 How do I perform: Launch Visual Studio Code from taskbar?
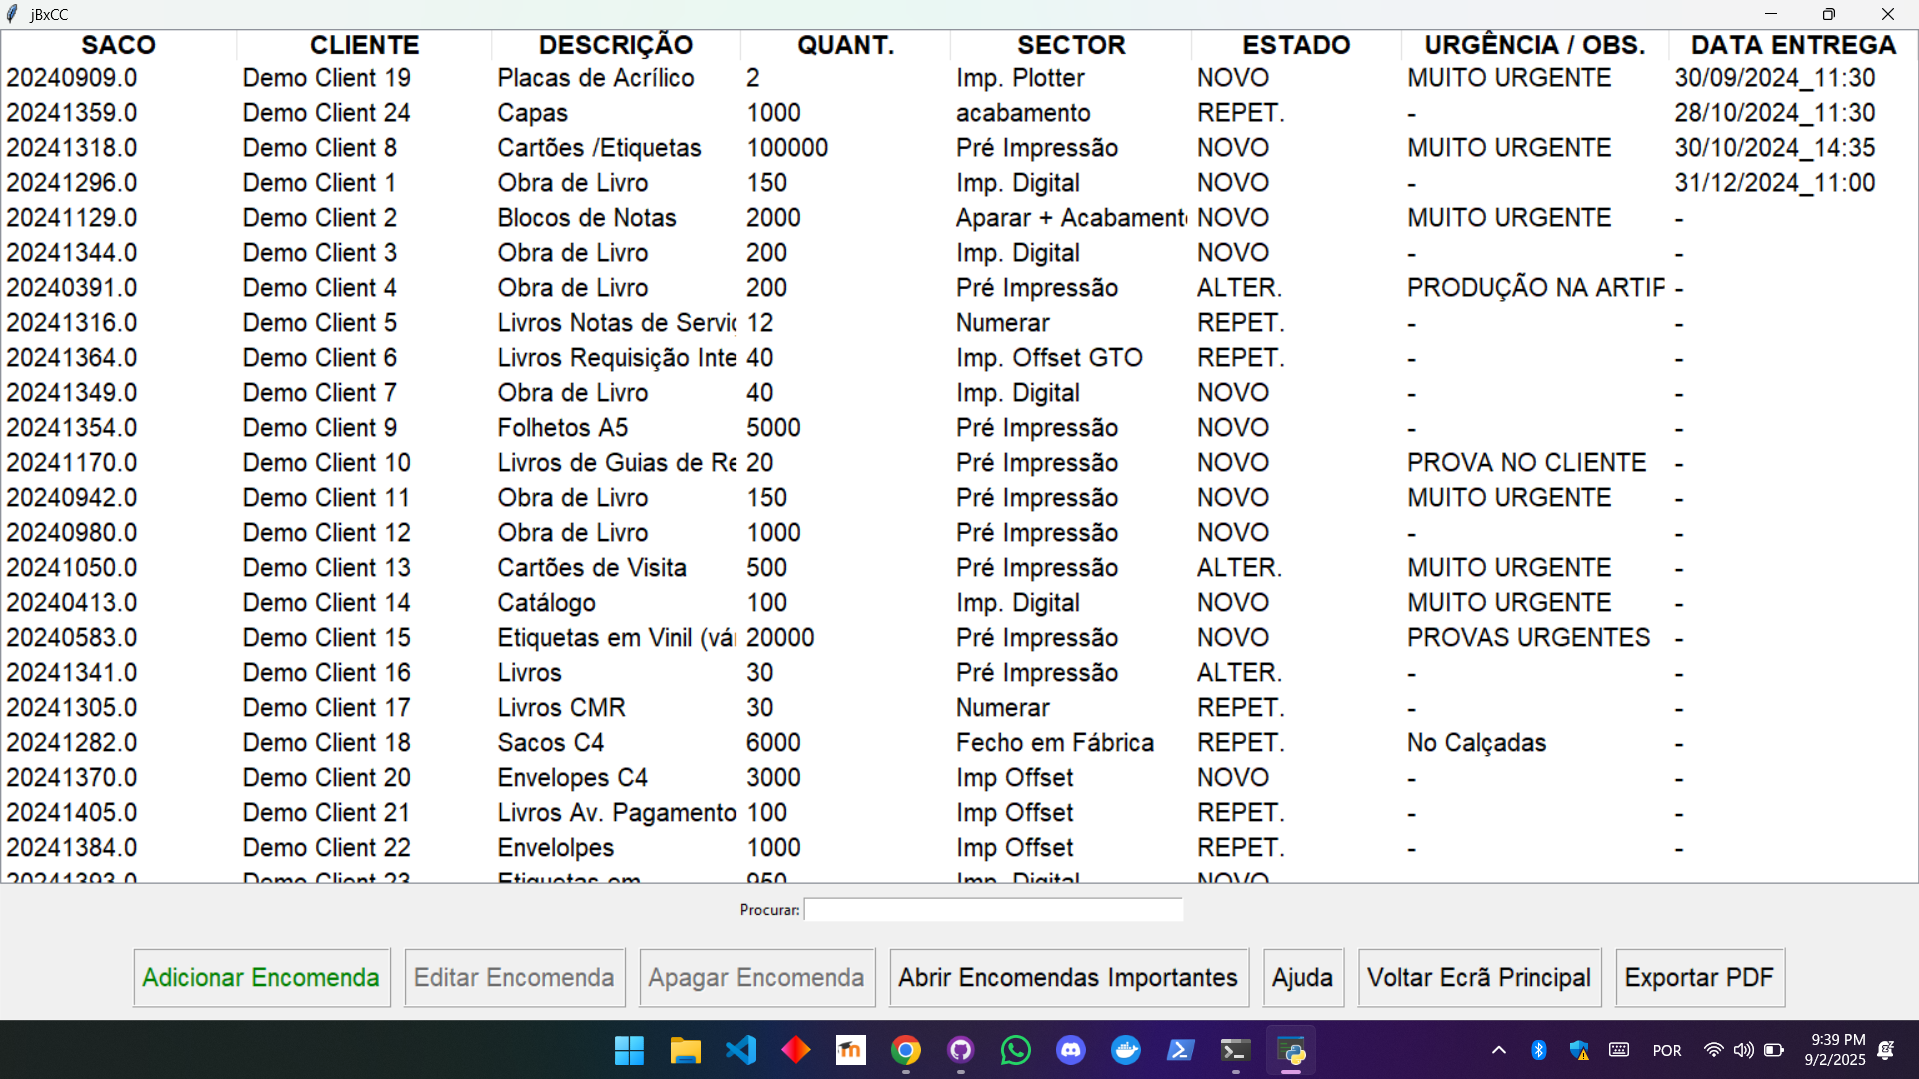pos(741,1050)
